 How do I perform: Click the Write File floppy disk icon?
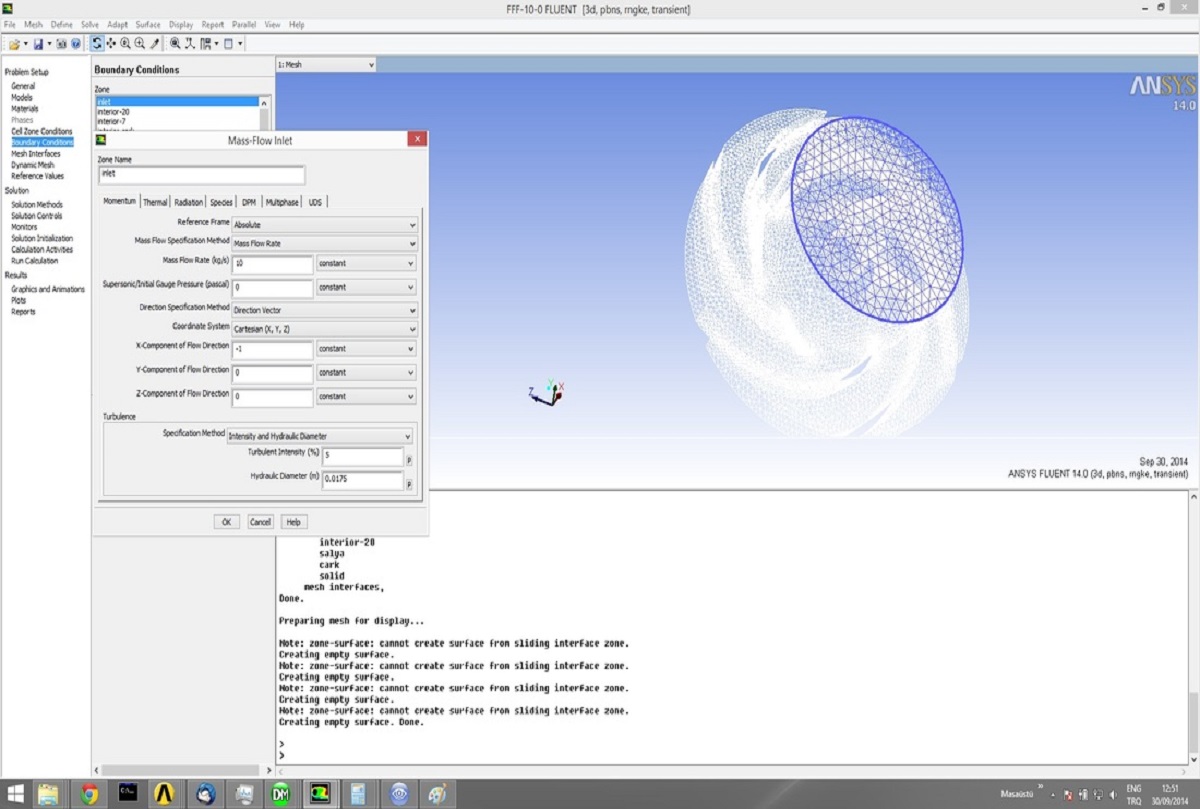(x=38, y=44)
